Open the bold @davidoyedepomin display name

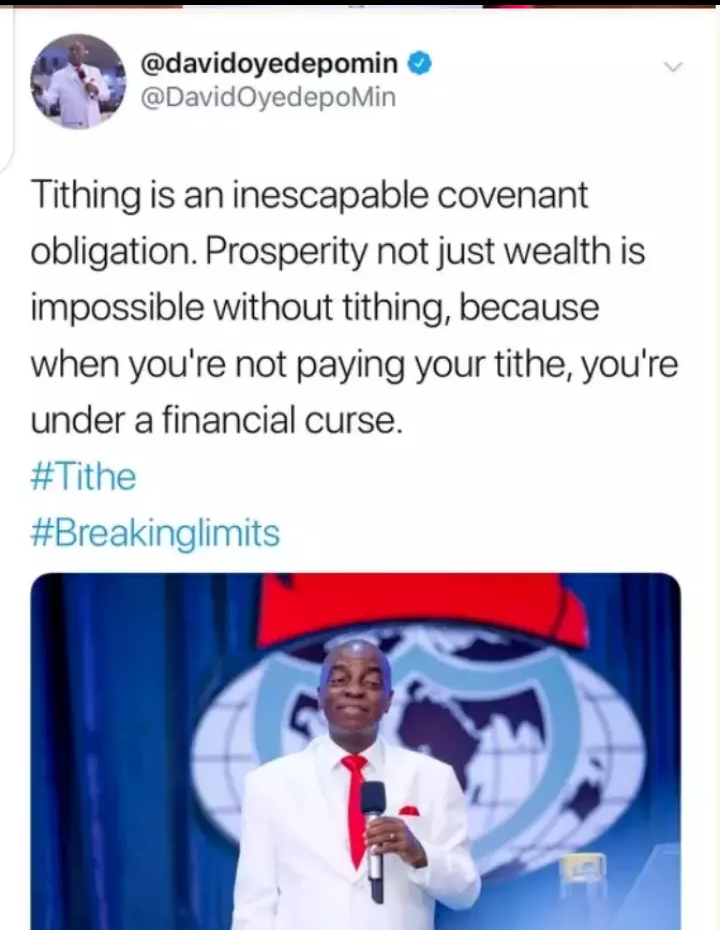(268, 63)
